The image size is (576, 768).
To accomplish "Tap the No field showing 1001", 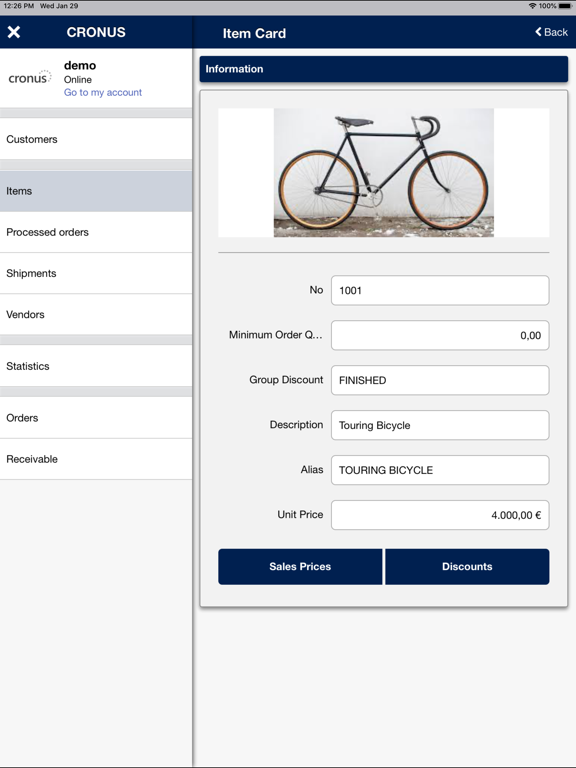I will tap(440, 290).
